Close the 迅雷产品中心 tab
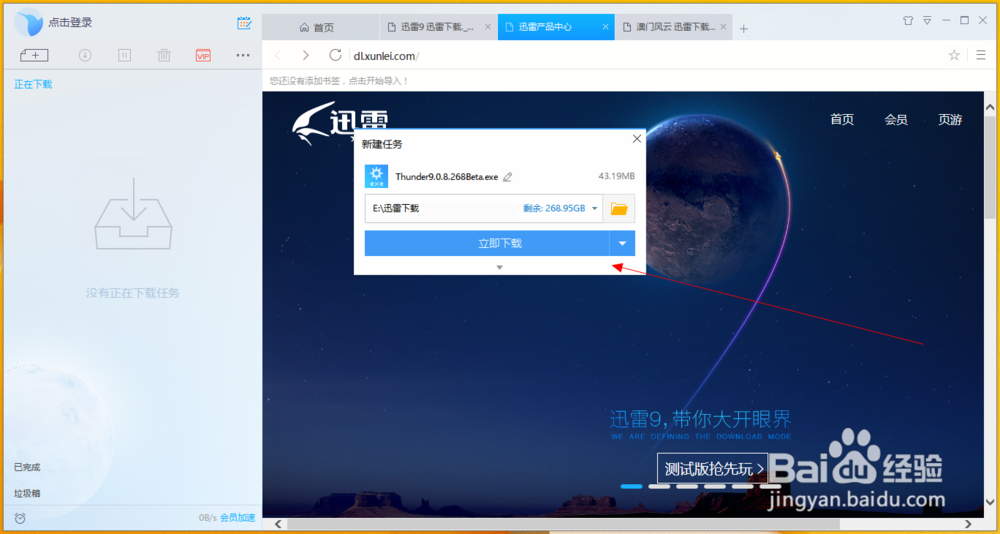The width and height of the screenshot is (1000, 534). coord(606,27)
